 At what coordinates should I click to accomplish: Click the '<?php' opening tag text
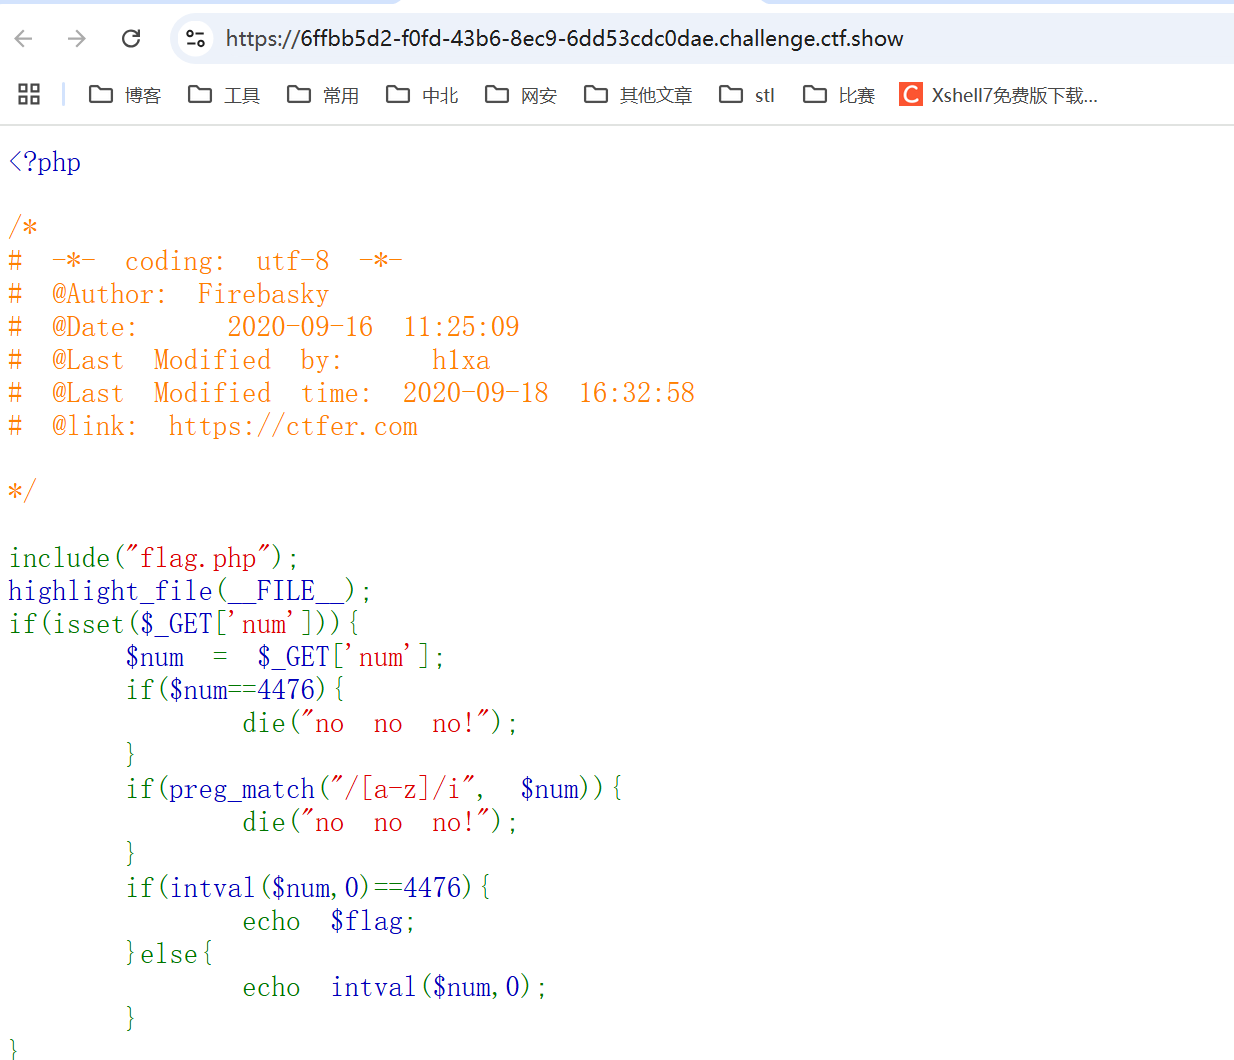[45, 162]
